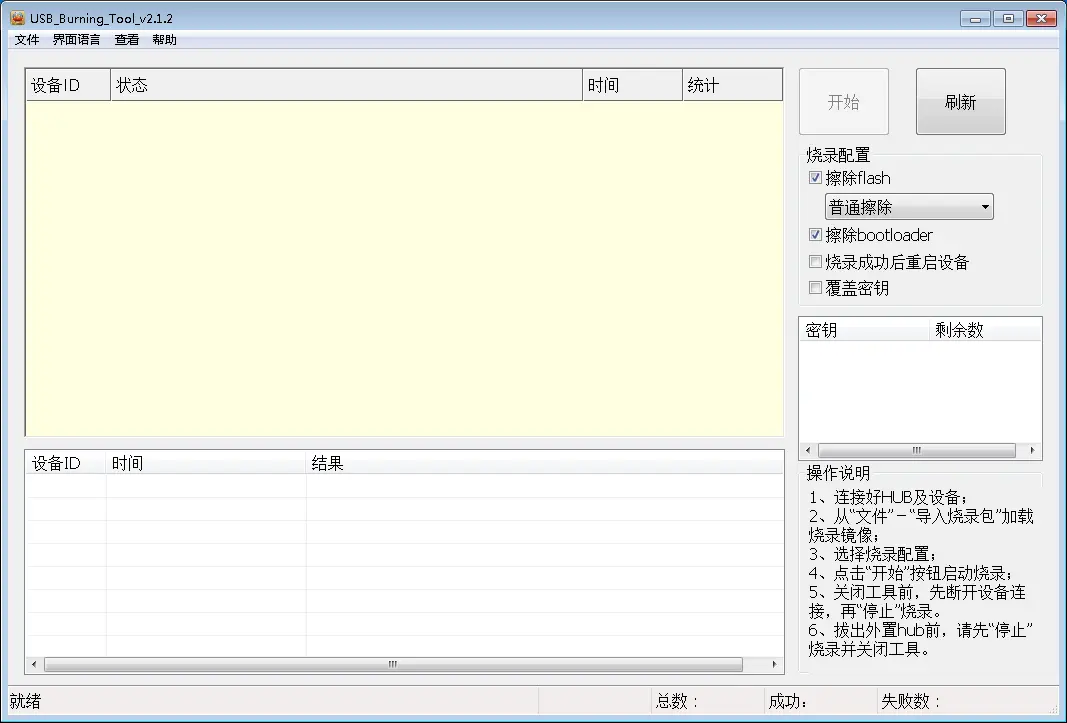Click the 状态 column header
The height and width of the screenshot is (723, 1067).
click(346, 85)
